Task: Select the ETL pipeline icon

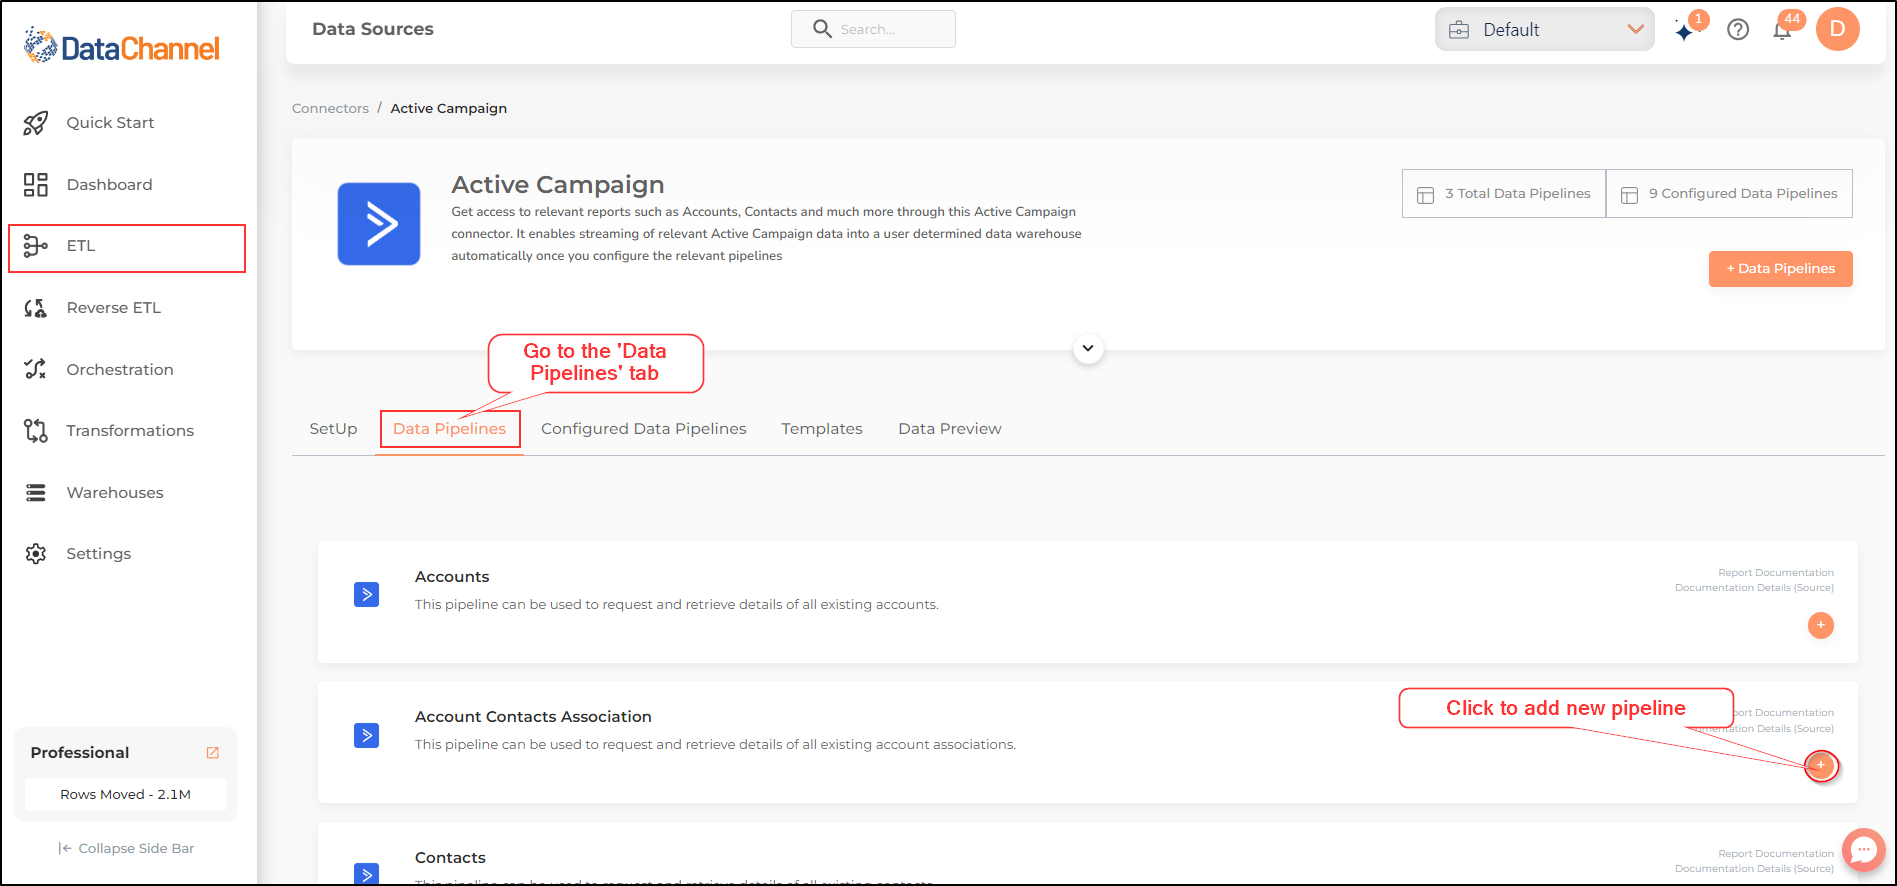Action: click(x=36, y=246)
